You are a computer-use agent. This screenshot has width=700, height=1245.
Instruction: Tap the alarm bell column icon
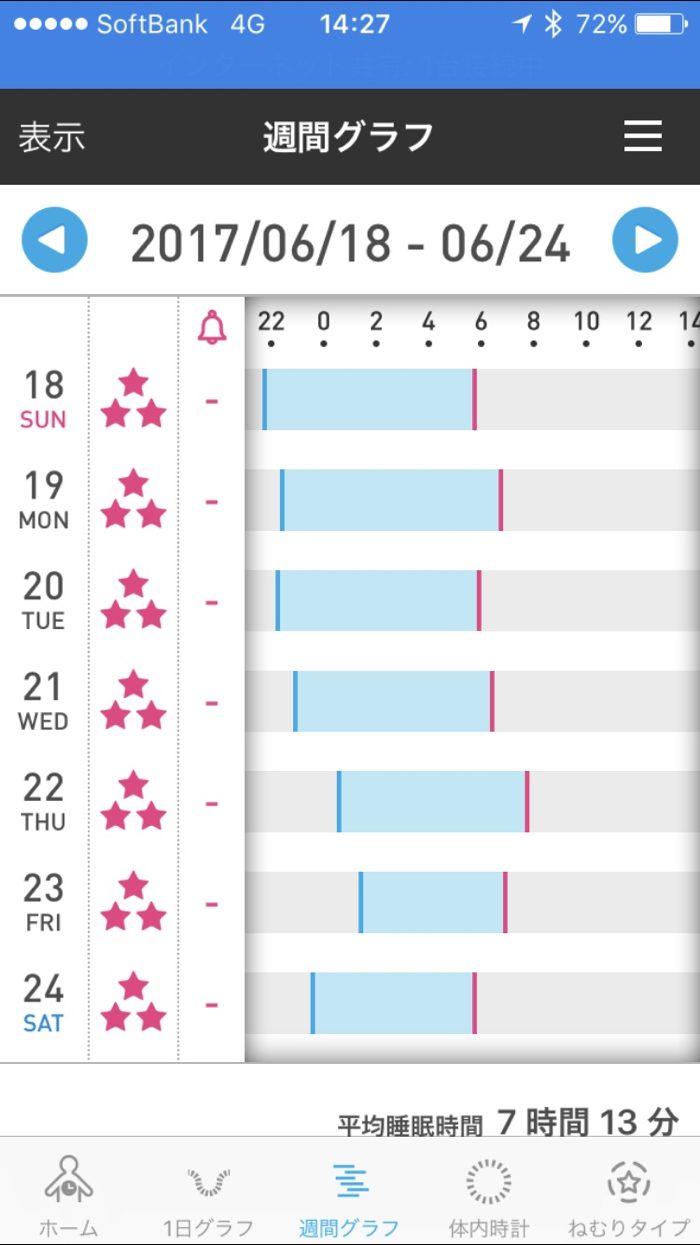(x=212, y=327)
